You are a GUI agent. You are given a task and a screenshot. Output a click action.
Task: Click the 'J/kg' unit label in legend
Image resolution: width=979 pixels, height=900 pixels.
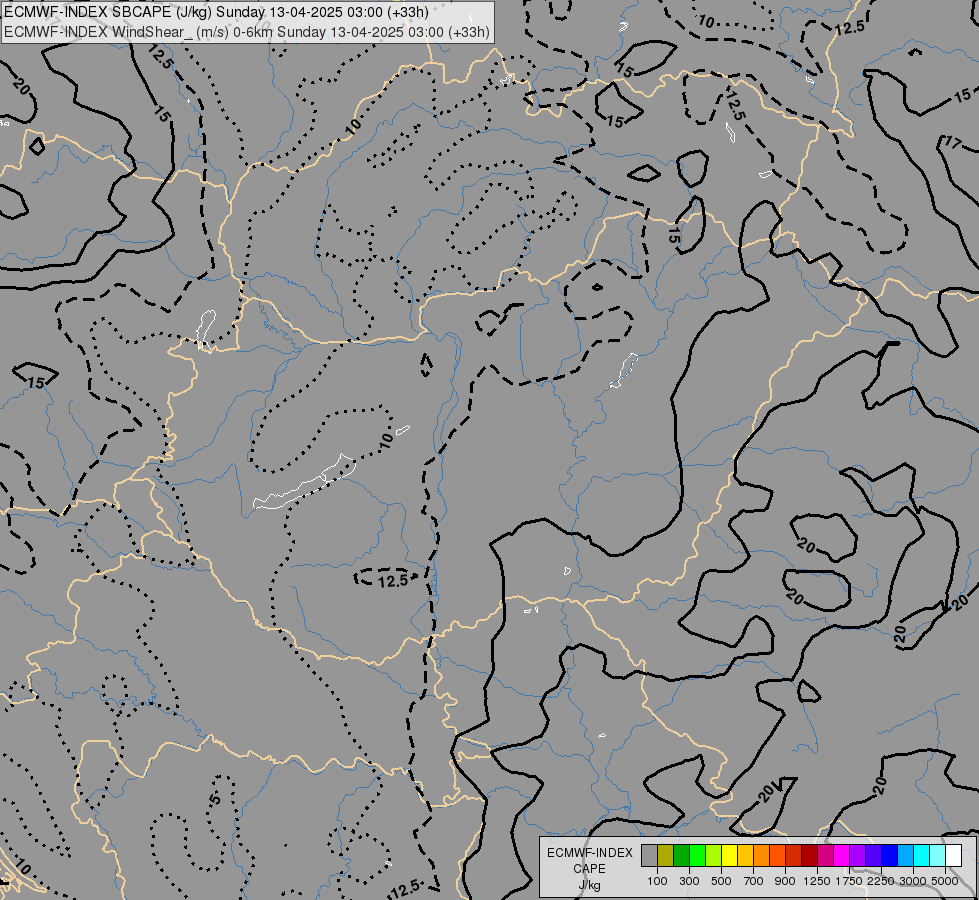point(589,885)
